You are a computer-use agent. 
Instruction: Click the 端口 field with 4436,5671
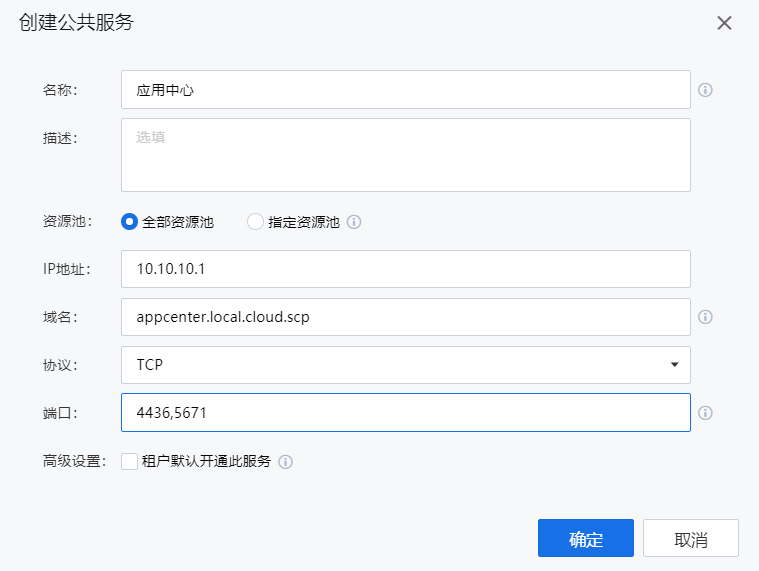[x=405, y=412]
